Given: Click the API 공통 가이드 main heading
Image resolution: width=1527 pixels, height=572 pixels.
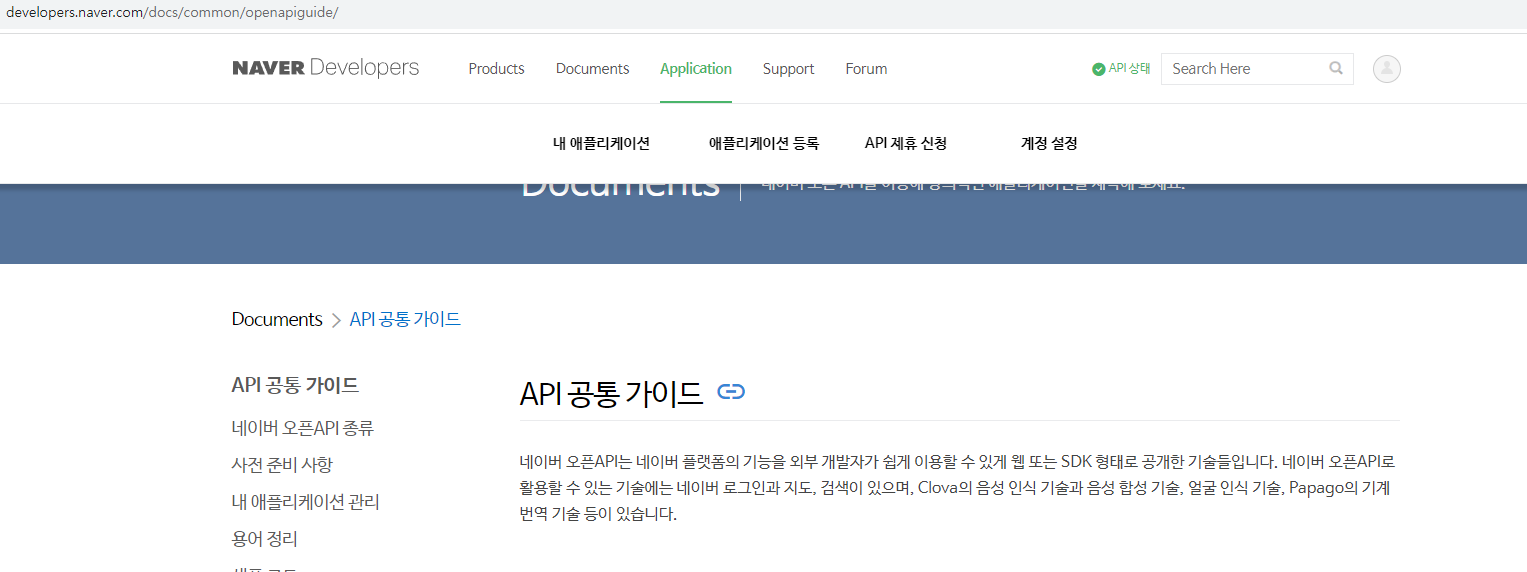Looking at the screenshot, I should 611,393.
